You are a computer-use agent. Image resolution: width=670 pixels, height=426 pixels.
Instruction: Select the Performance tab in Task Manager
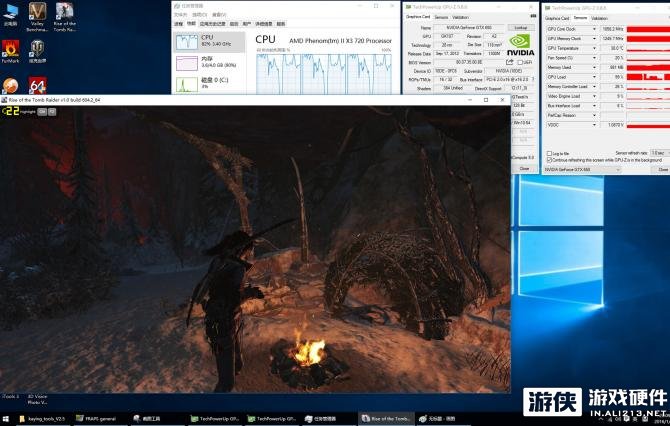[x=191, y=24]
